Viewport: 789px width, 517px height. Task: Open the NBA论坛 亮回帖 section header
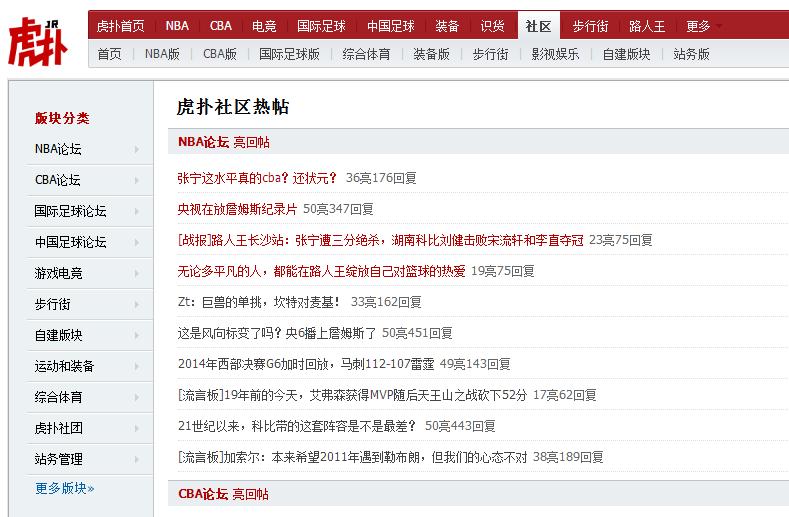click(x=224, y=142)
